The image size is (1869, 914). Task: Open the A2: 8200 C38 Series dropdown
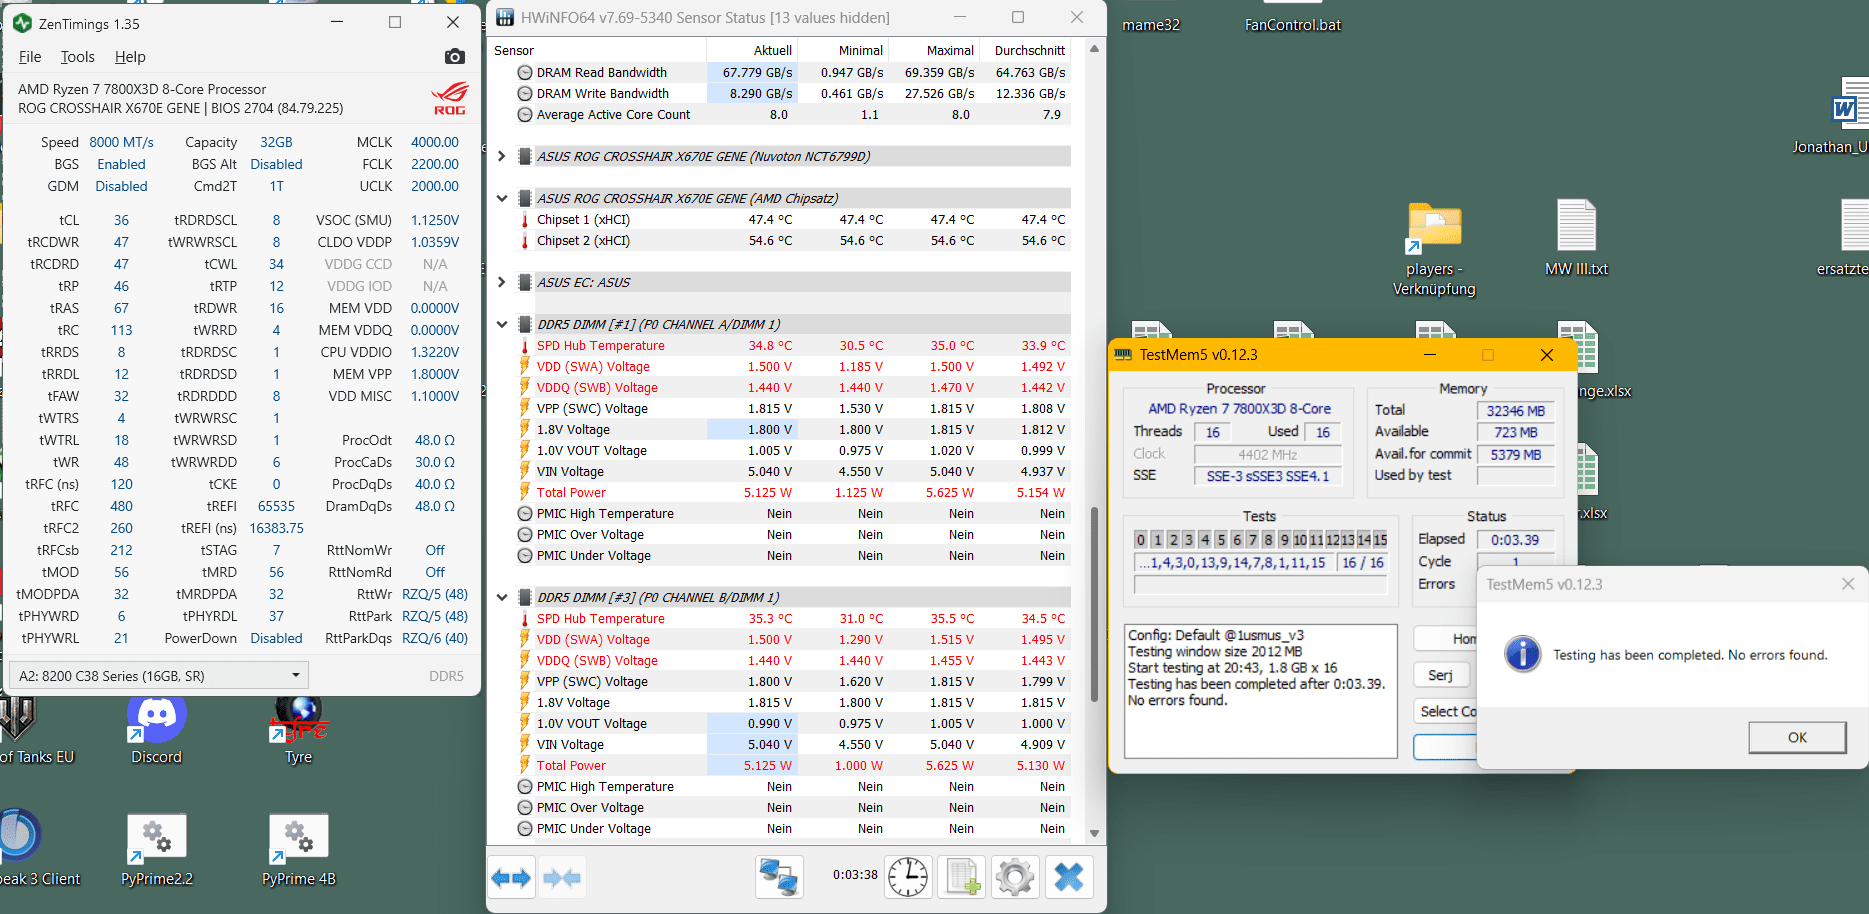(x=159, y=675)
